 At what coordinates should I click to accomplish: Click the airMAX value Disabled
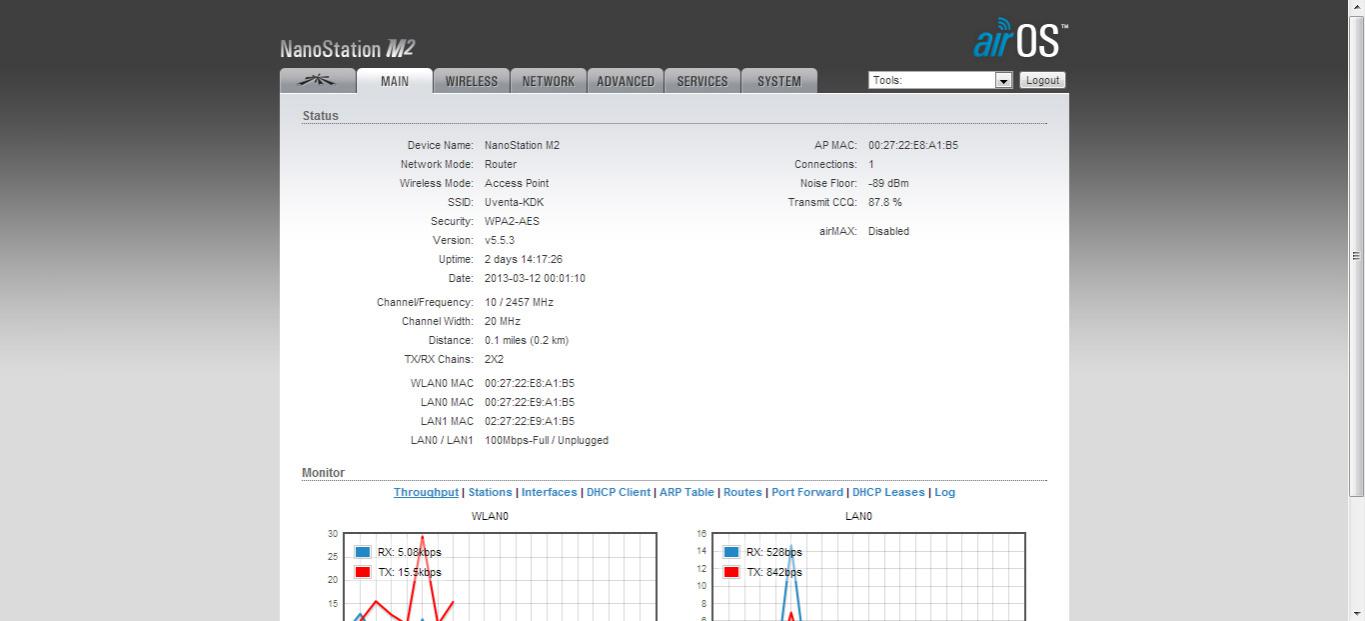pos(889,231)
